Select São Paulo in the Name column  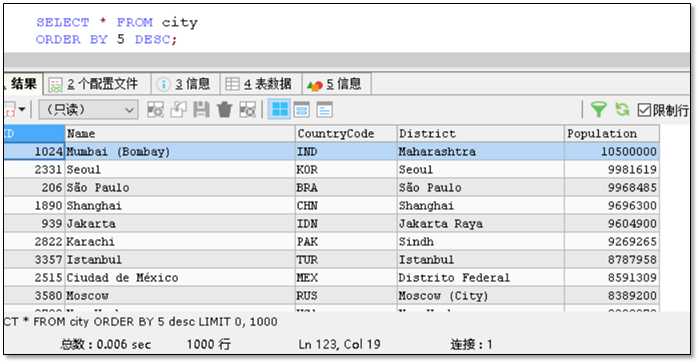click(x=180, y=188)
